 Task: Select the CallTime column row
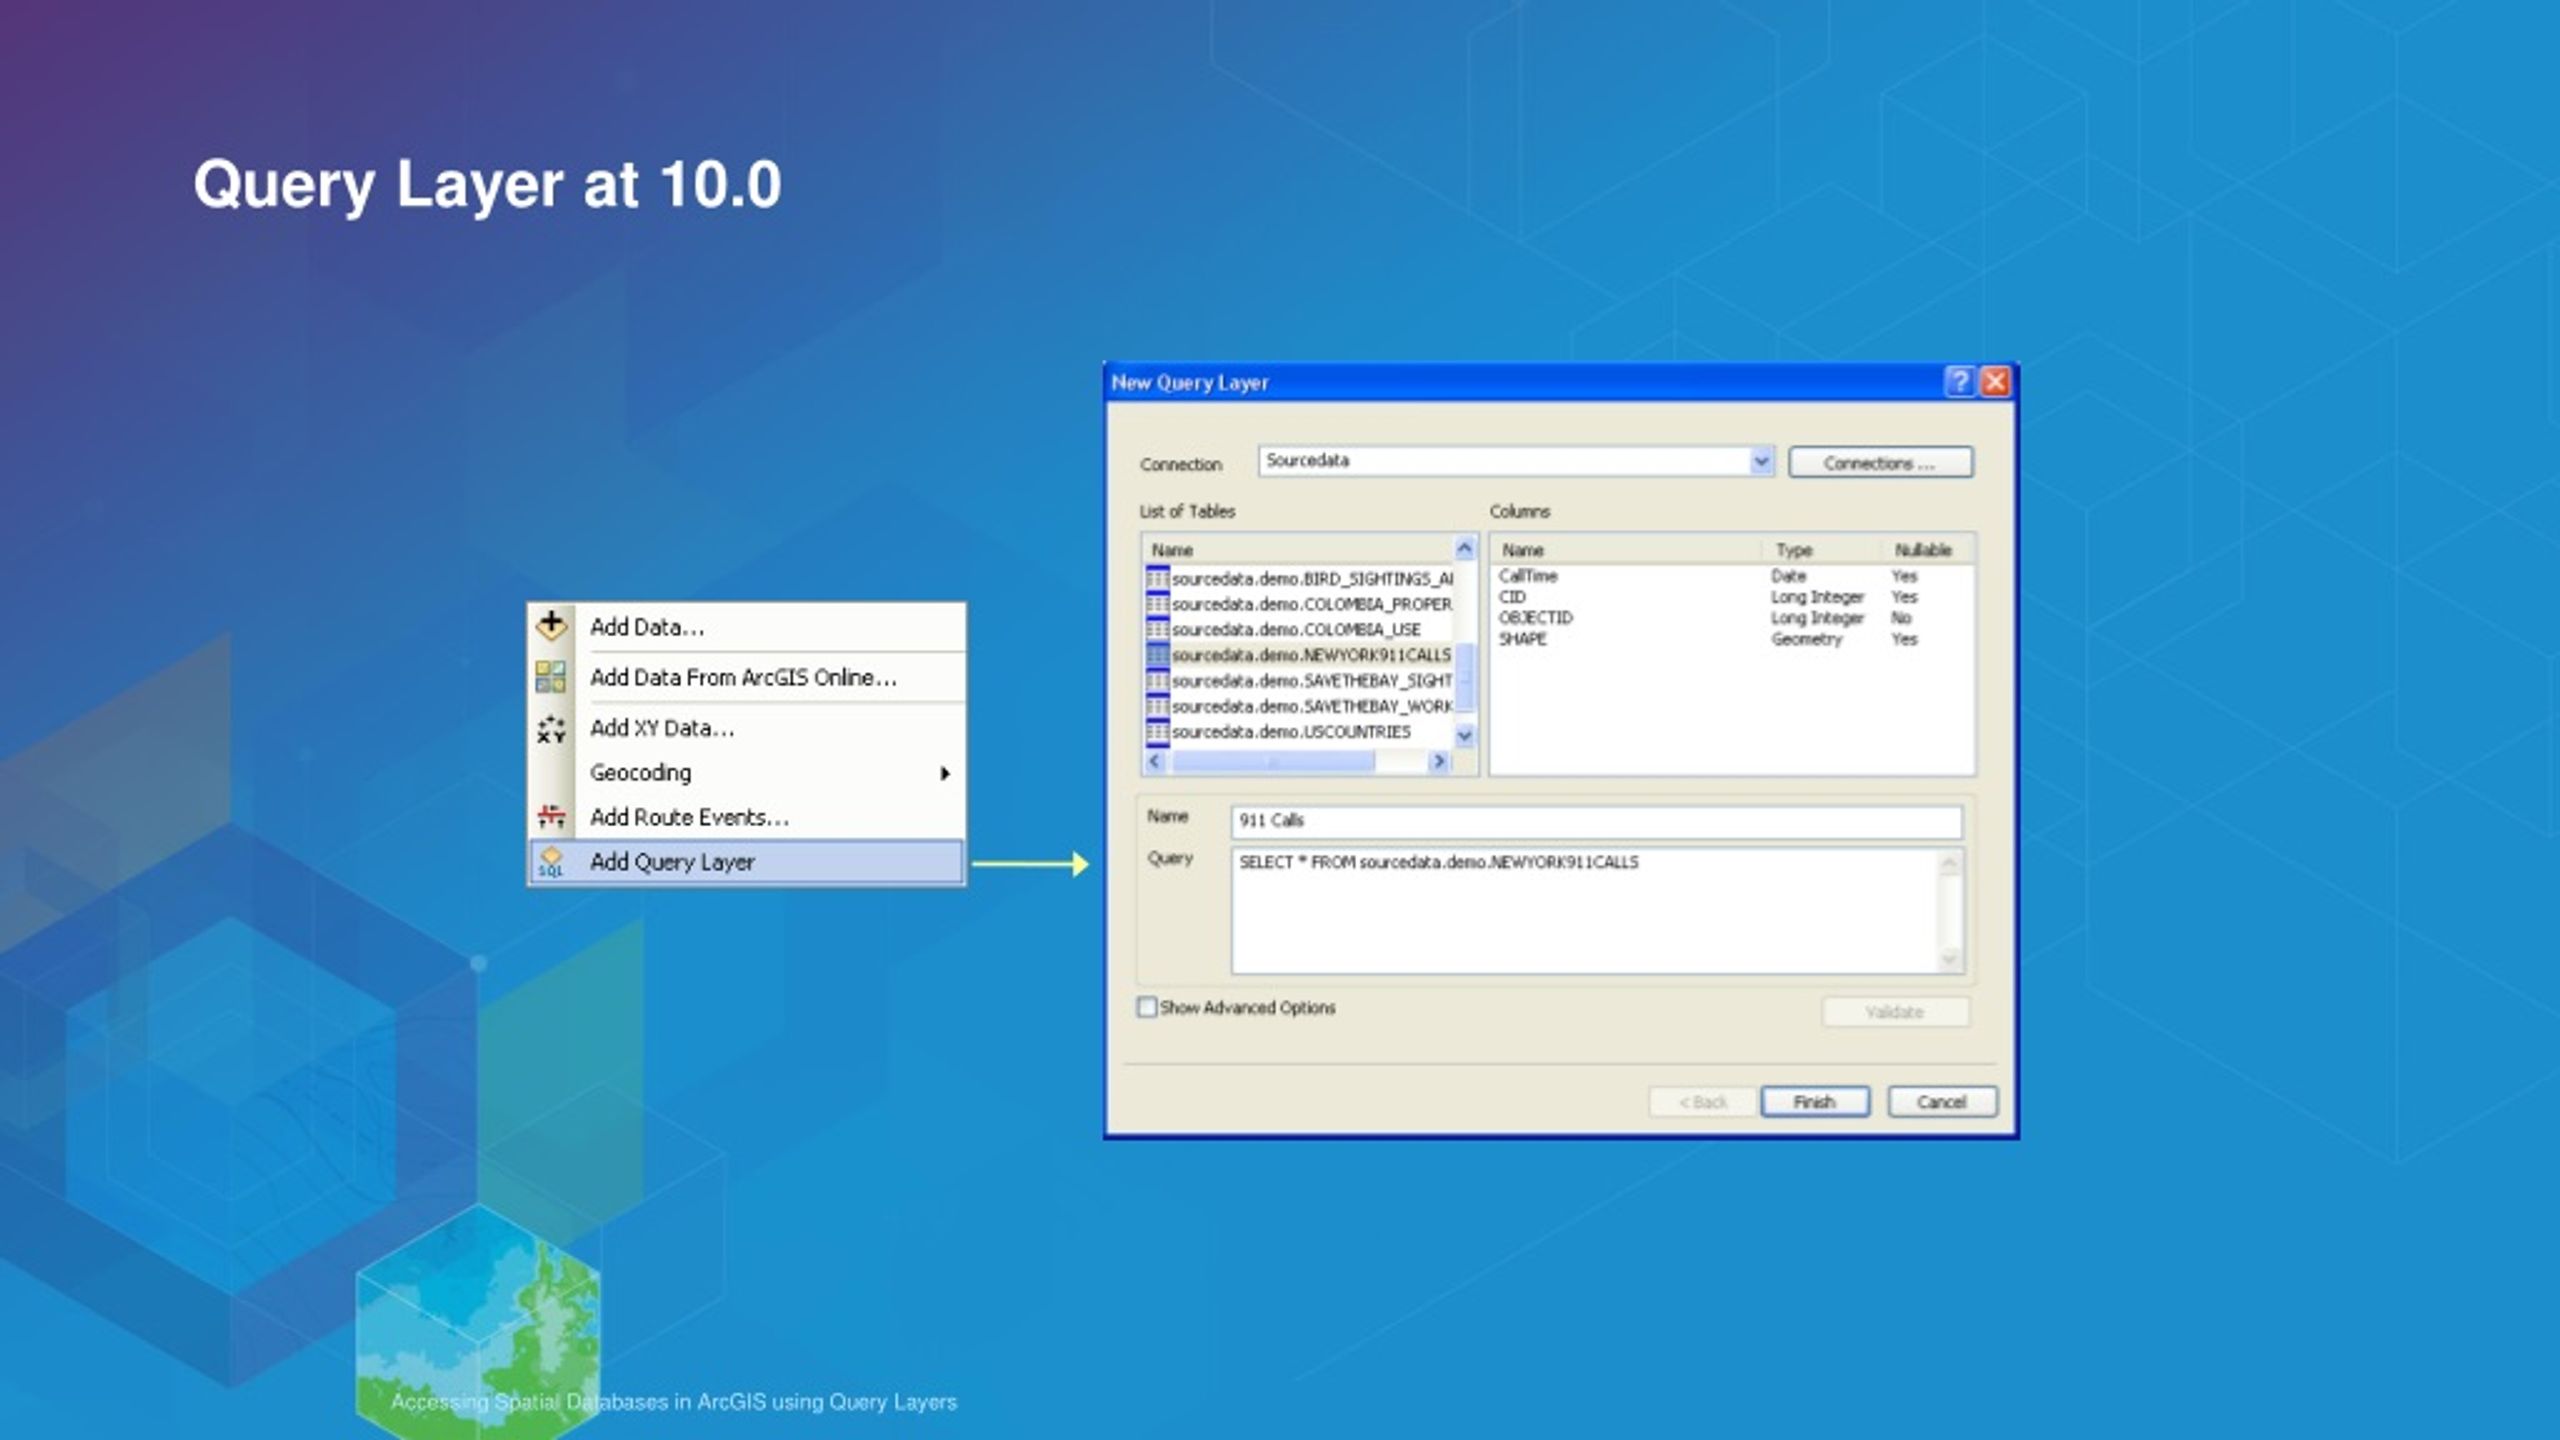pos(1731,576)
